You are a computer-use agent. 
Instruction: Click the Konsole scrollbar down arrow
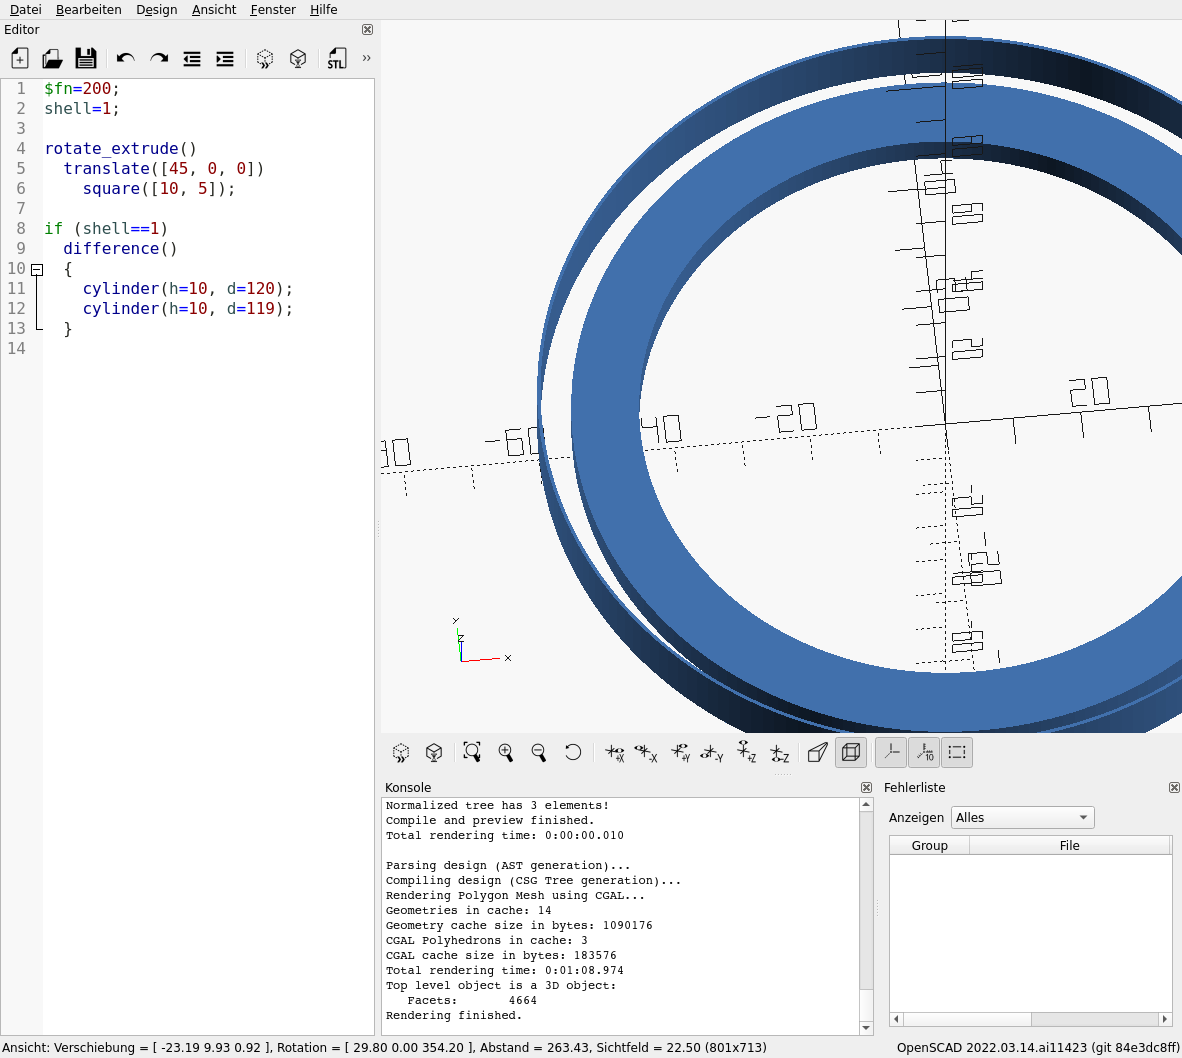pyautogui.click(x=866, y=1028)
